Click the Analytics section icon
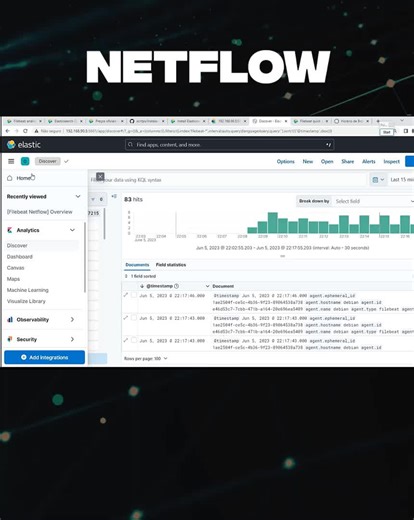This screenshot has width=414, height=520. pyautogui.click(x=10, y=230)
